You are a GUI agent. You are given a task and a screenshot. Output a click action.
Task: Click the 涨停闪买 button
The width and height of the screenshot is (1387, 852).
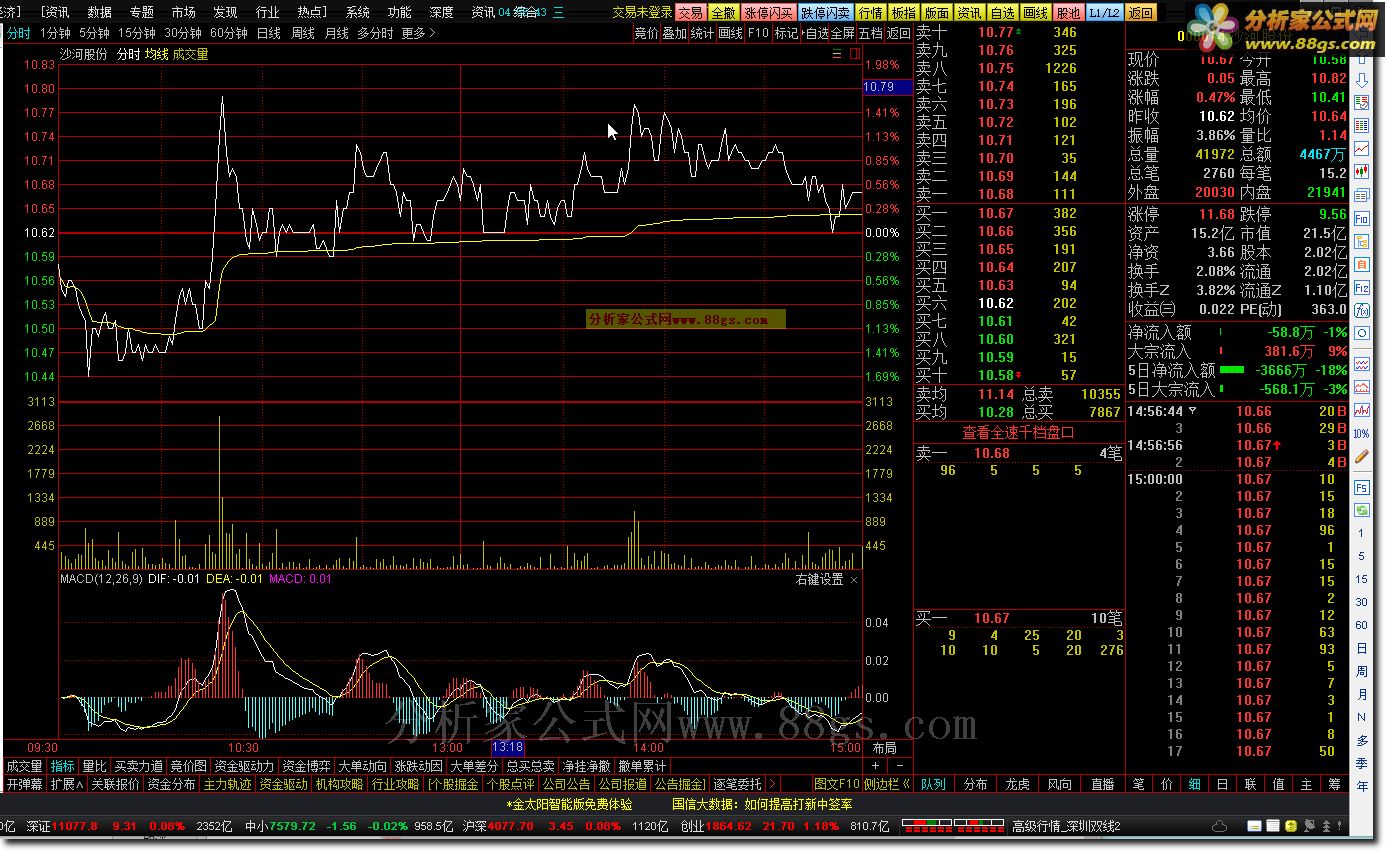click(769, 13)
